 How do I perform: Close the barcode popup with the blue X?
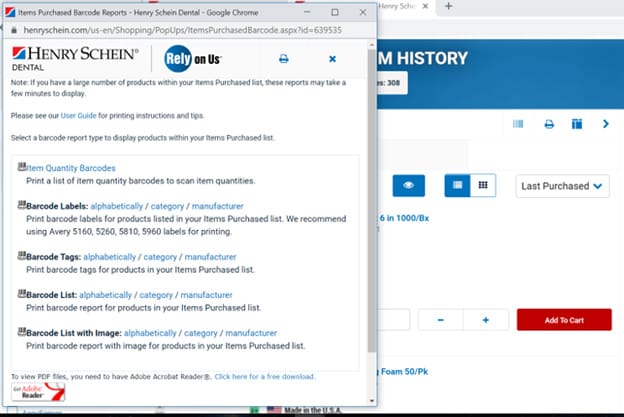pos(332,59)
